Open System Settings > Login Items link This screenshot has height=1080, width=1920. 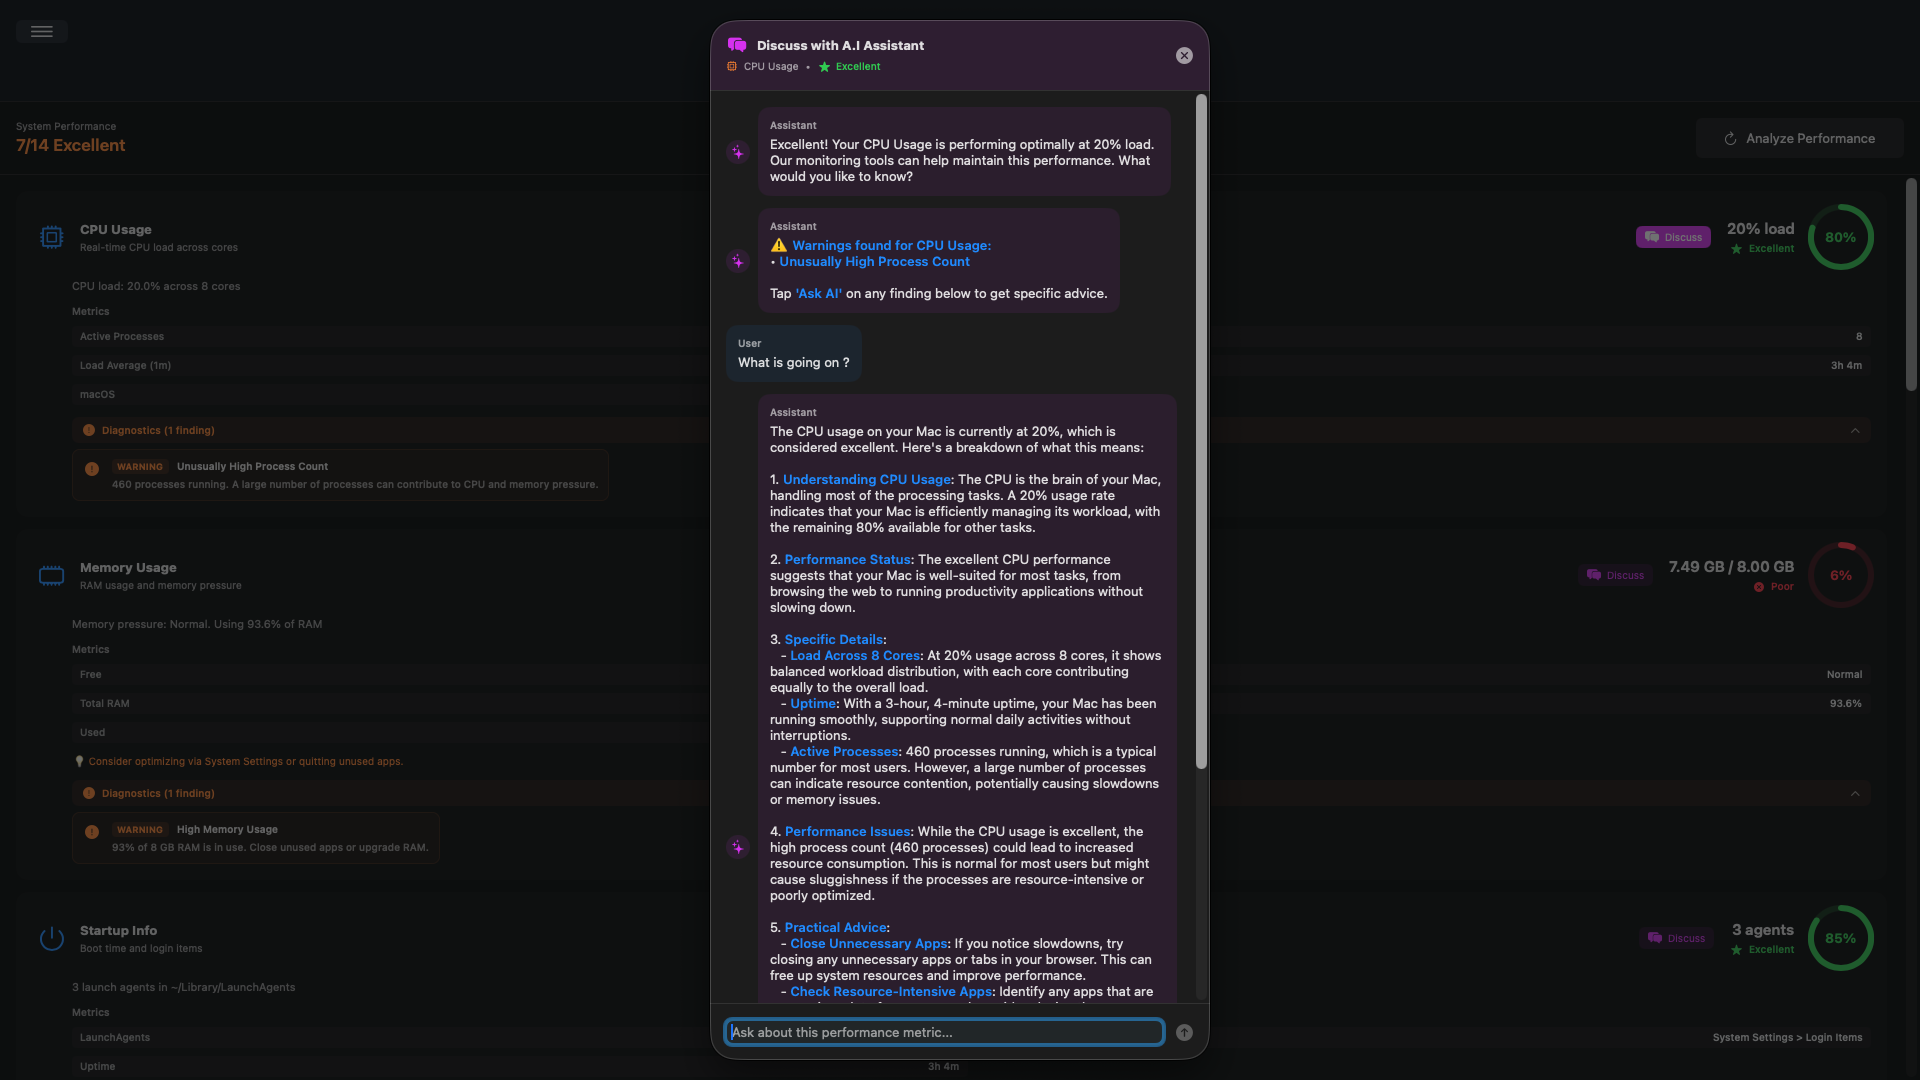pyautogui.click(x=1787, y=1037)
